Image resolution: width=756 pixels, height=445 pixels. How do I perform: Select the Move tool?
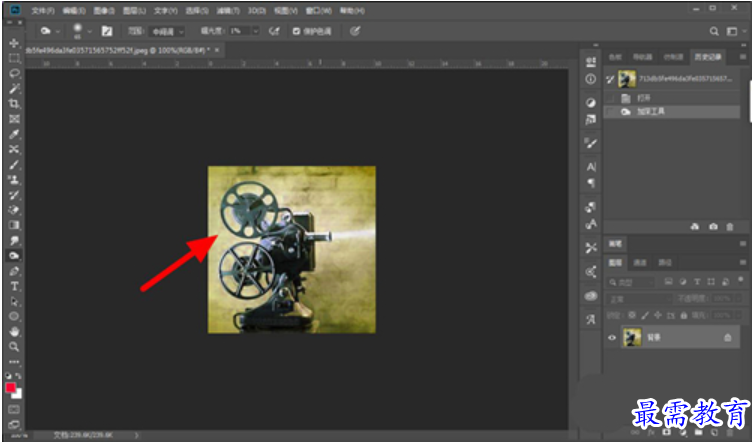point(14,43)
